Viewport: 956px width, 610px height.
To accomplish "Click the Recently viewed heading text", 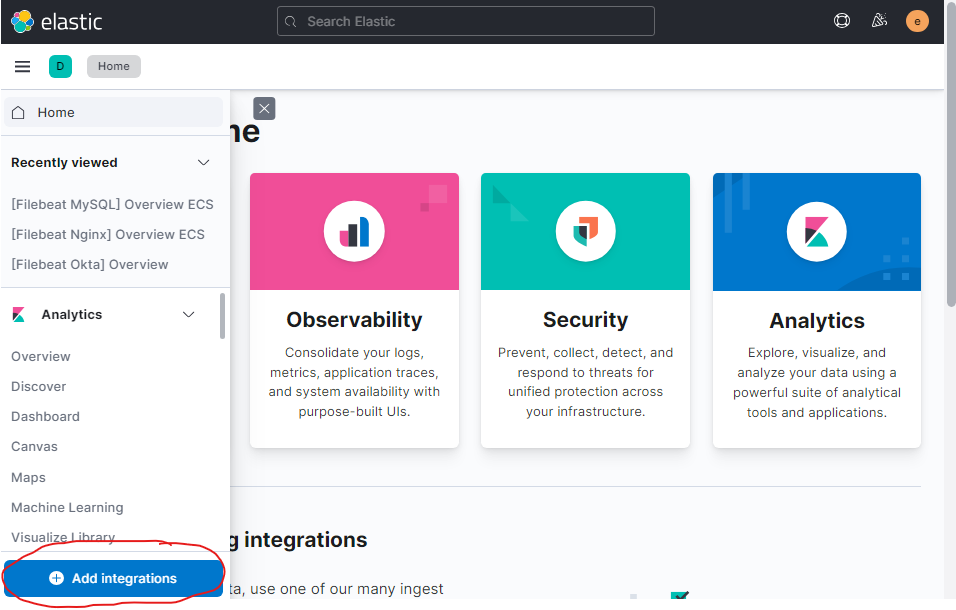I will click(64, 163).
